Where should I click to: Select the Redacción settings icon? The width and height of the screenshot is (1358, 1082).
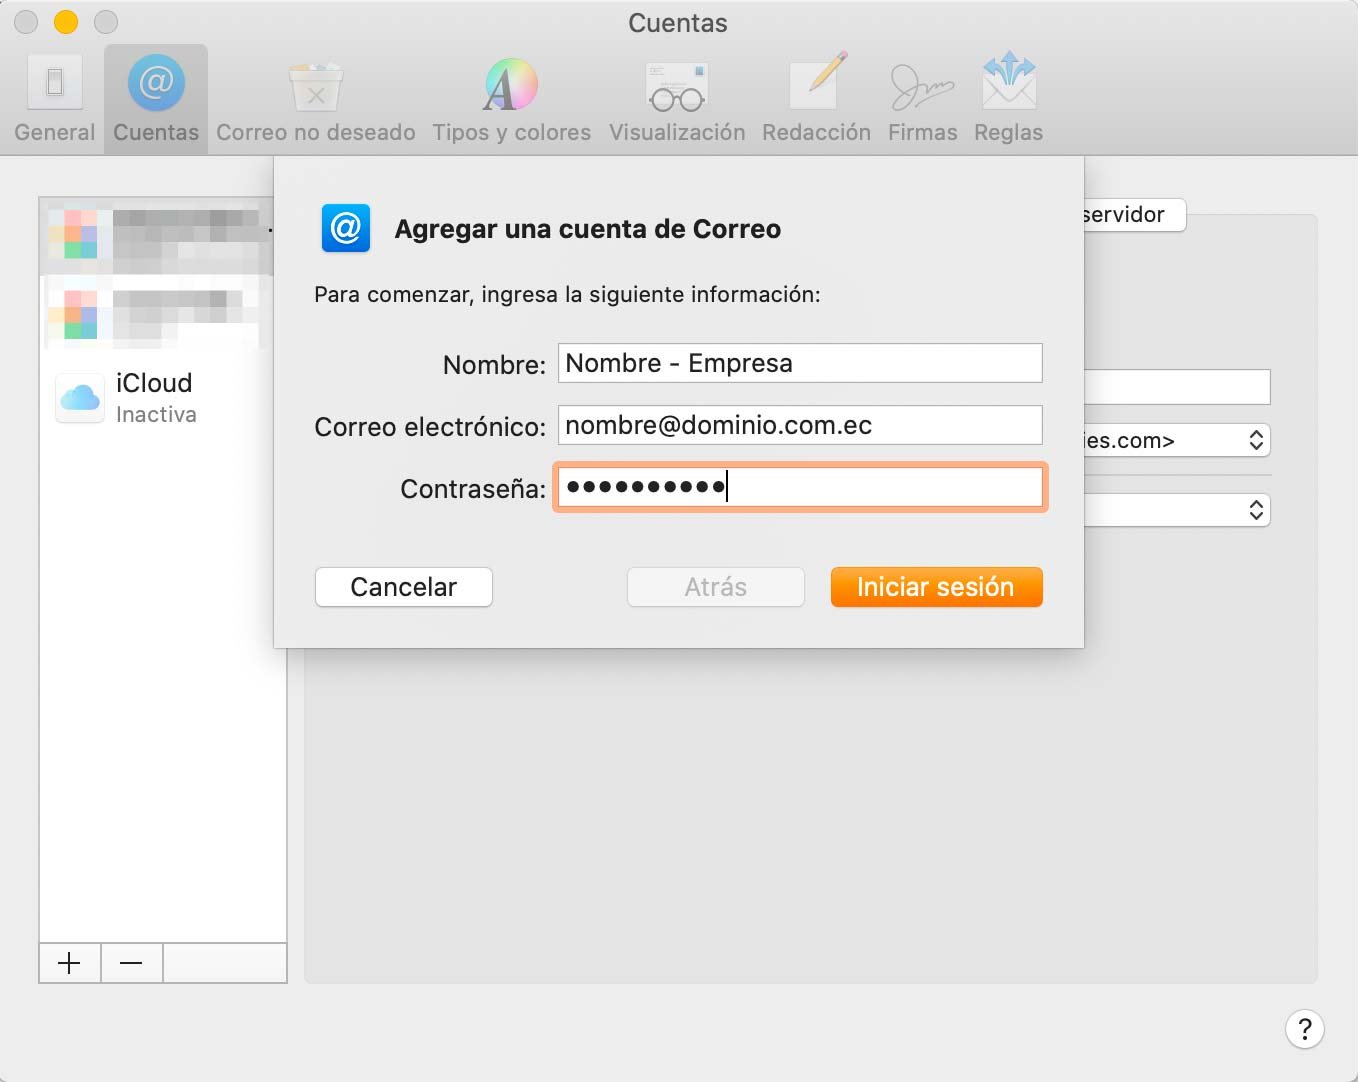pyautogui.click(x=816, y=97)
